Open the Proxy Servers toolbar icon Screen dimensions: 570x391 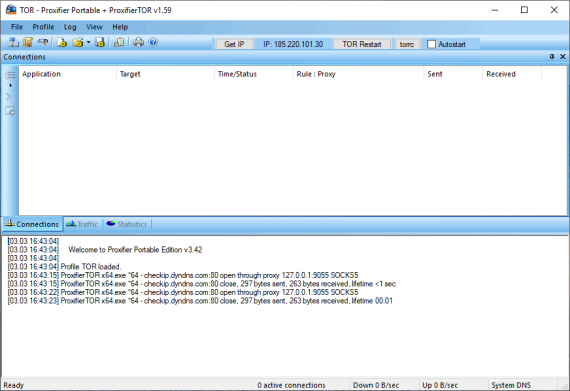click(13, 43)
